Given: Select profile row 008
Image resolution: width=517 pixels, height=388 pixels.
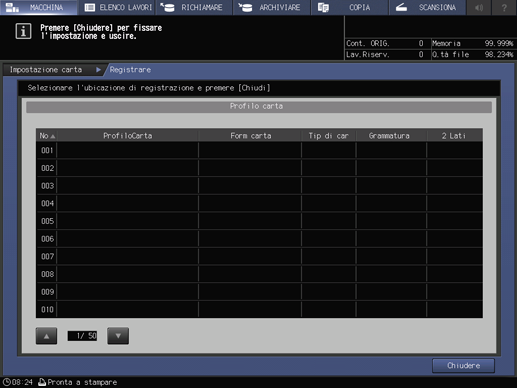Looking at the screenshot, I should click(x=259, y=274).
